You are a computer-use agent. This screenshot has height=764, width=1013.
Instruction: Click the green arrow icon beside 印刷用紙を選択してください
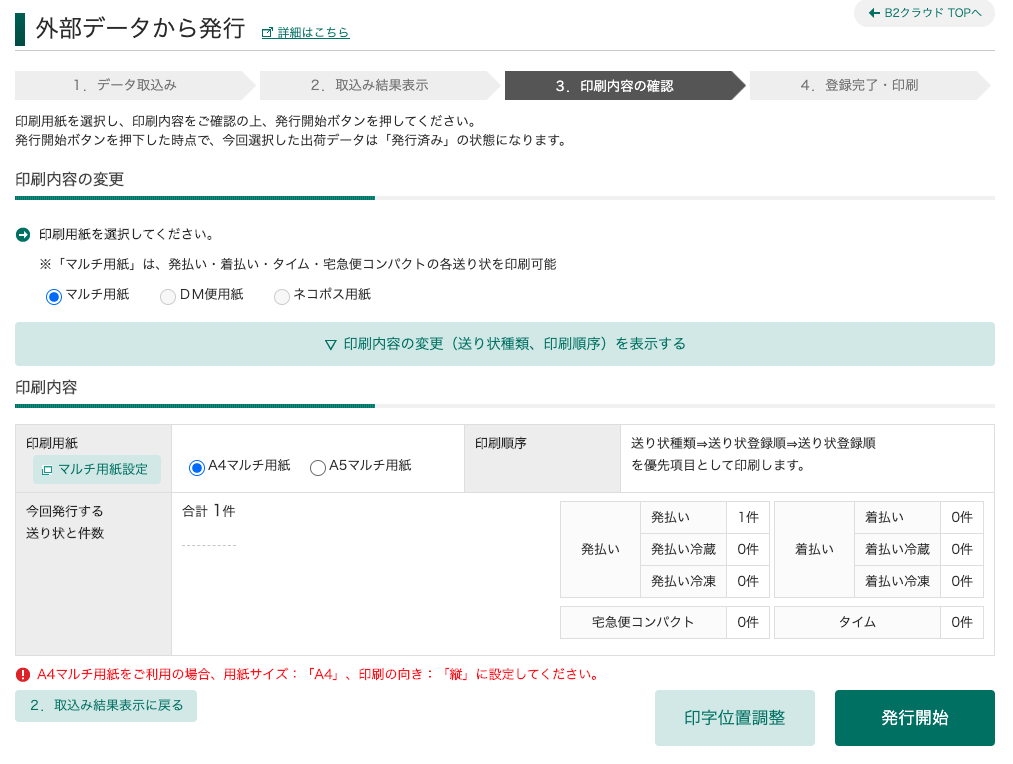(x=23, y=235)
